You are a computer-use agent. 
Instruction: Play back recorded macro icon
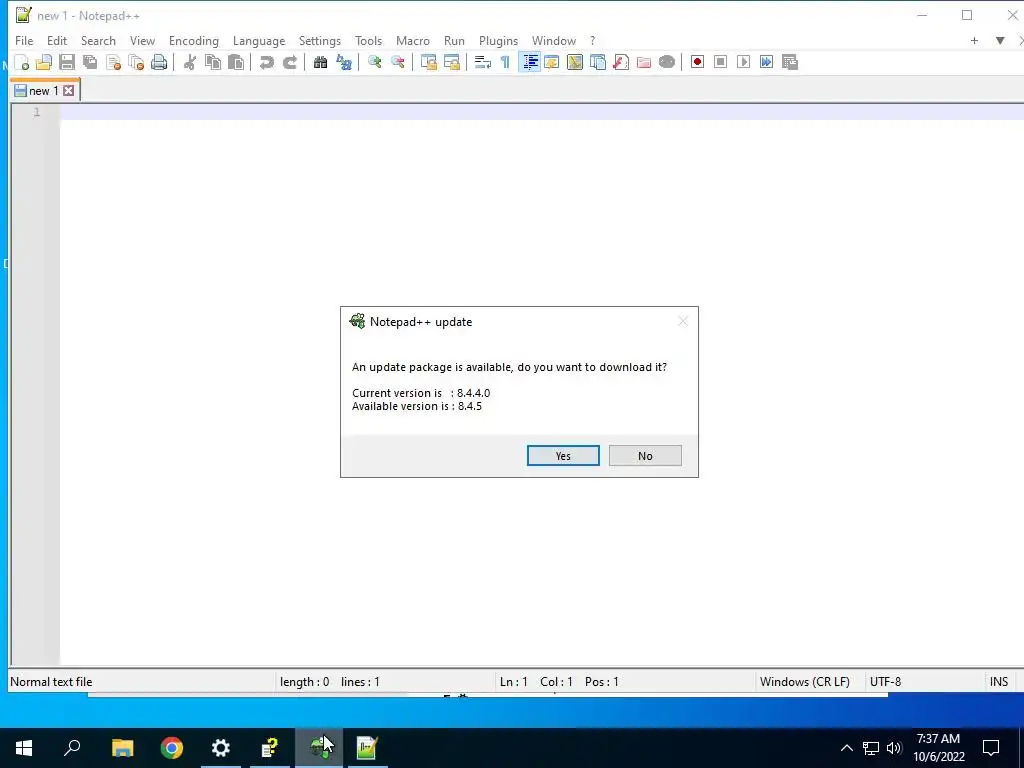point(743,63)
